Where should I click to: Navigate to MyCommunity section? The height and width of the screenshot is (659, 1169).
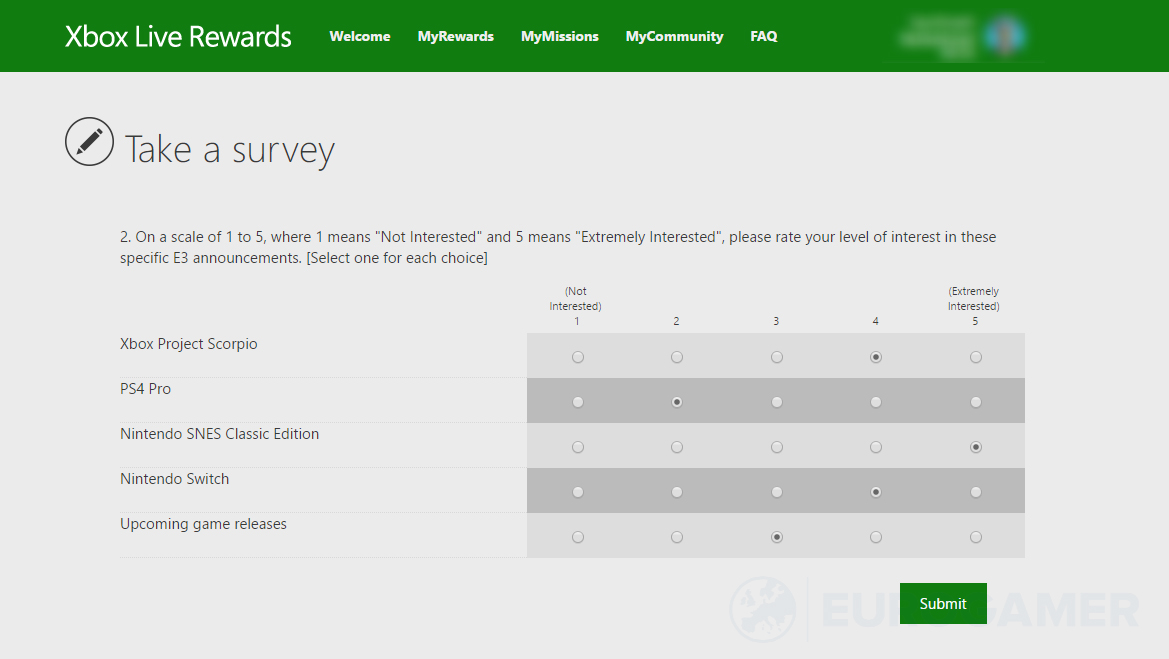pos(674,37)
